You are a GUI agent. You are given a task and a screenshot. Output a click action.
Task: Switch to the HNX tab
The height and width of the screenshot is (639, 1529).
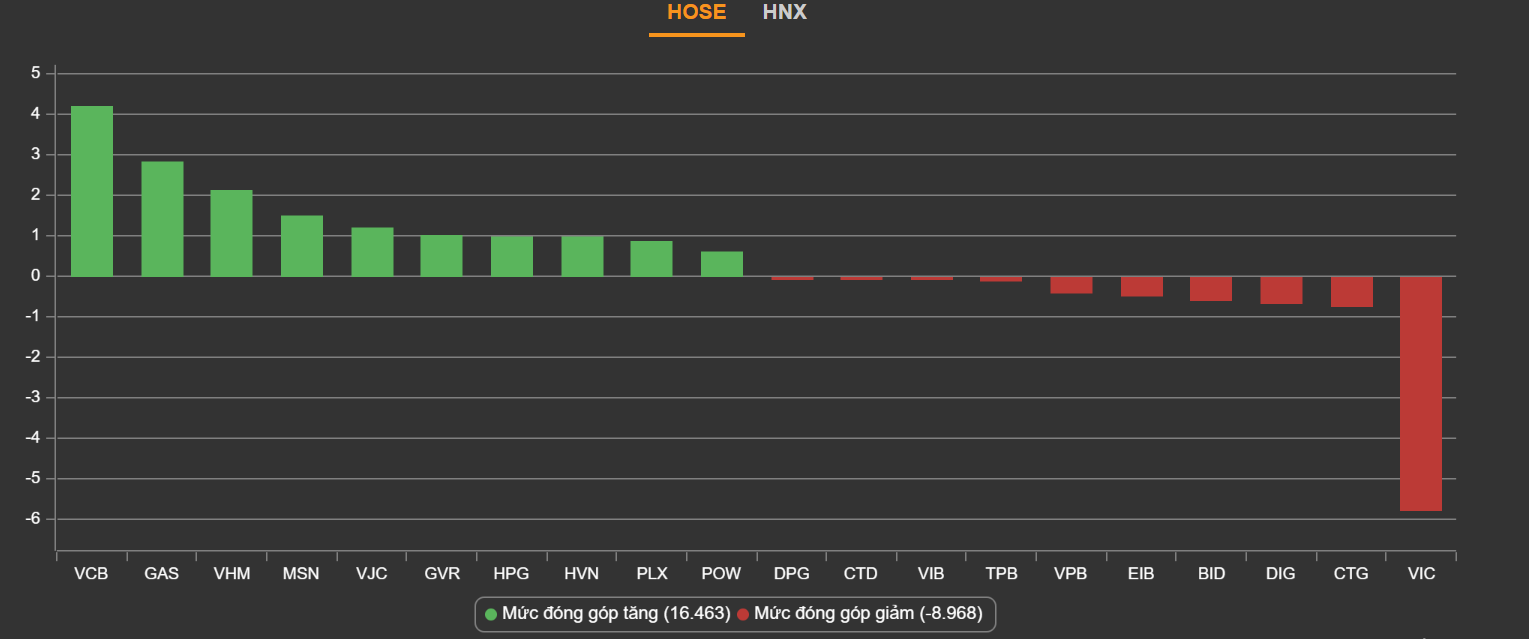pos(784,13)
